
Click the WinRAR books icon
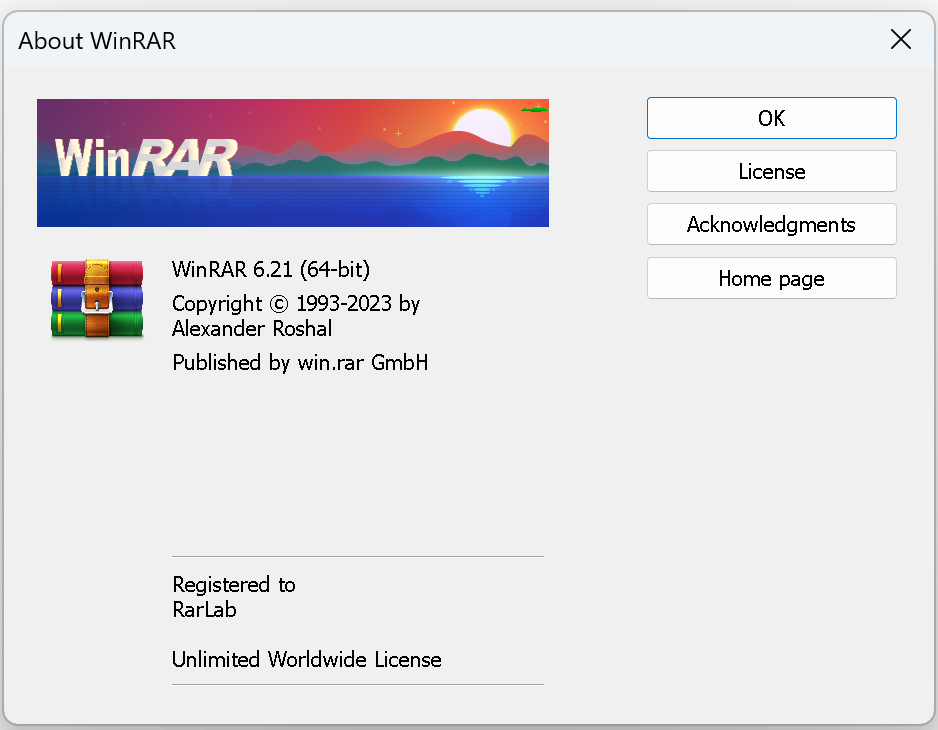(97, 299)
